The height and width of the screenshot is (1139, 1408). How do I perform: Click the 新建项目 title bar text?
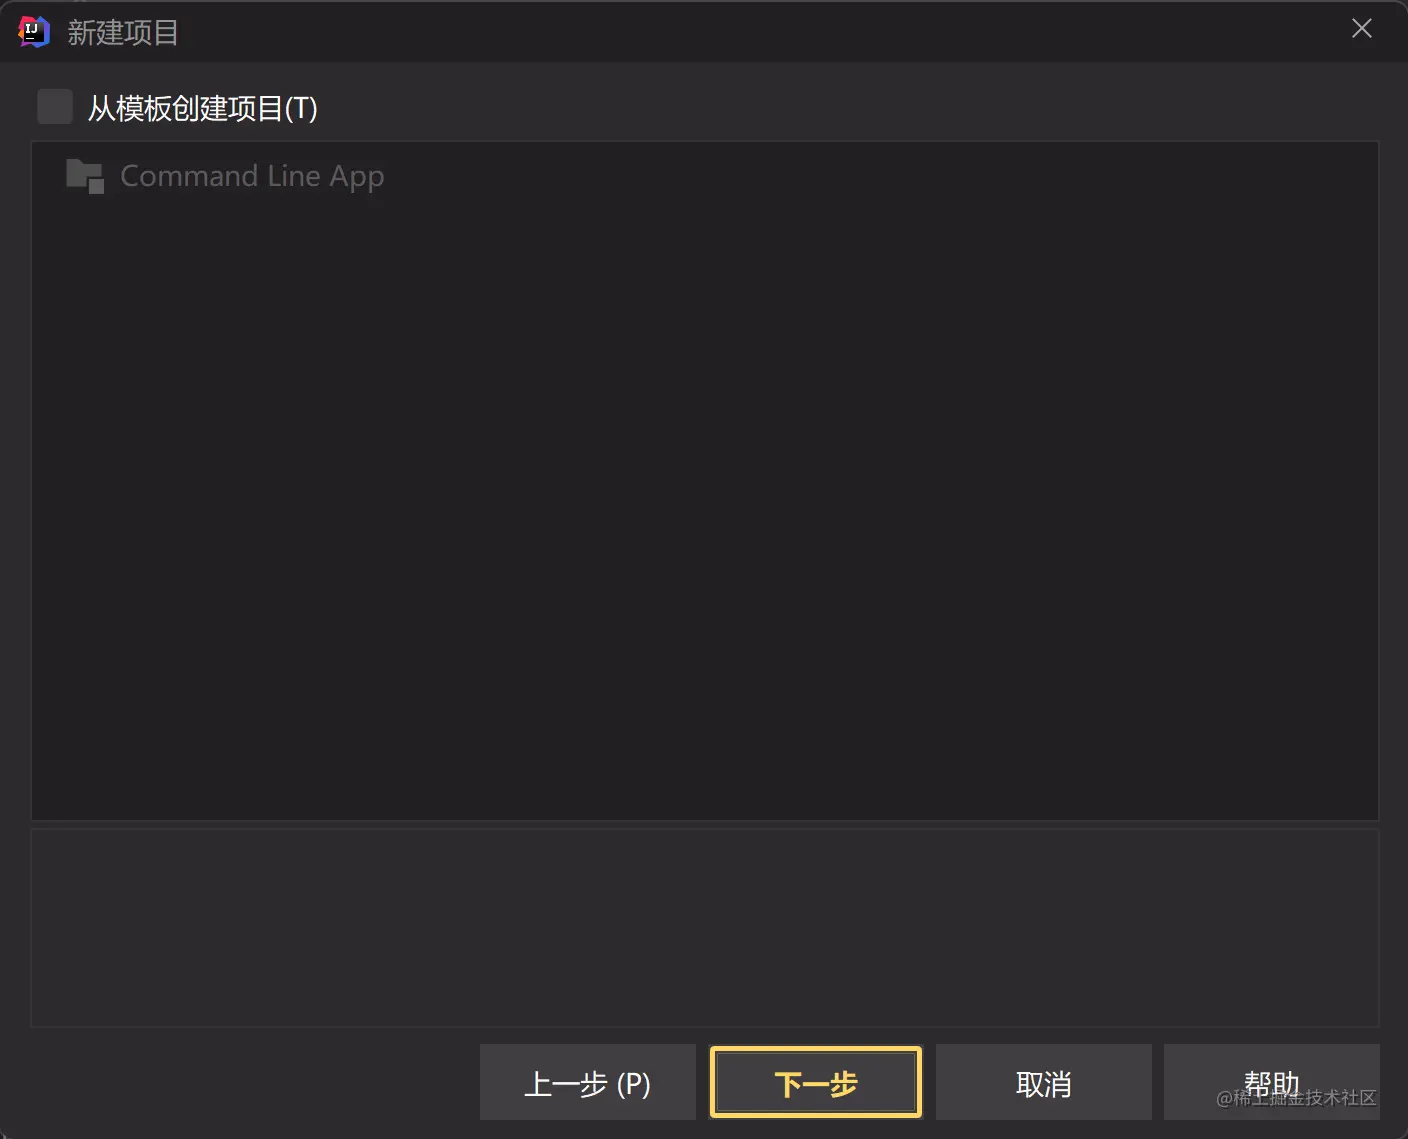(123, 33)
